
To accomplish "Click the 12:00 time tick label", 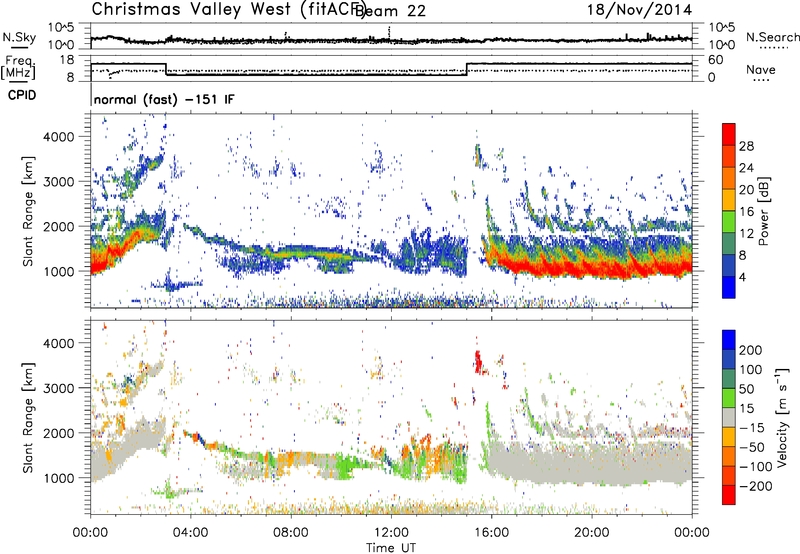I will click(391, 533).
